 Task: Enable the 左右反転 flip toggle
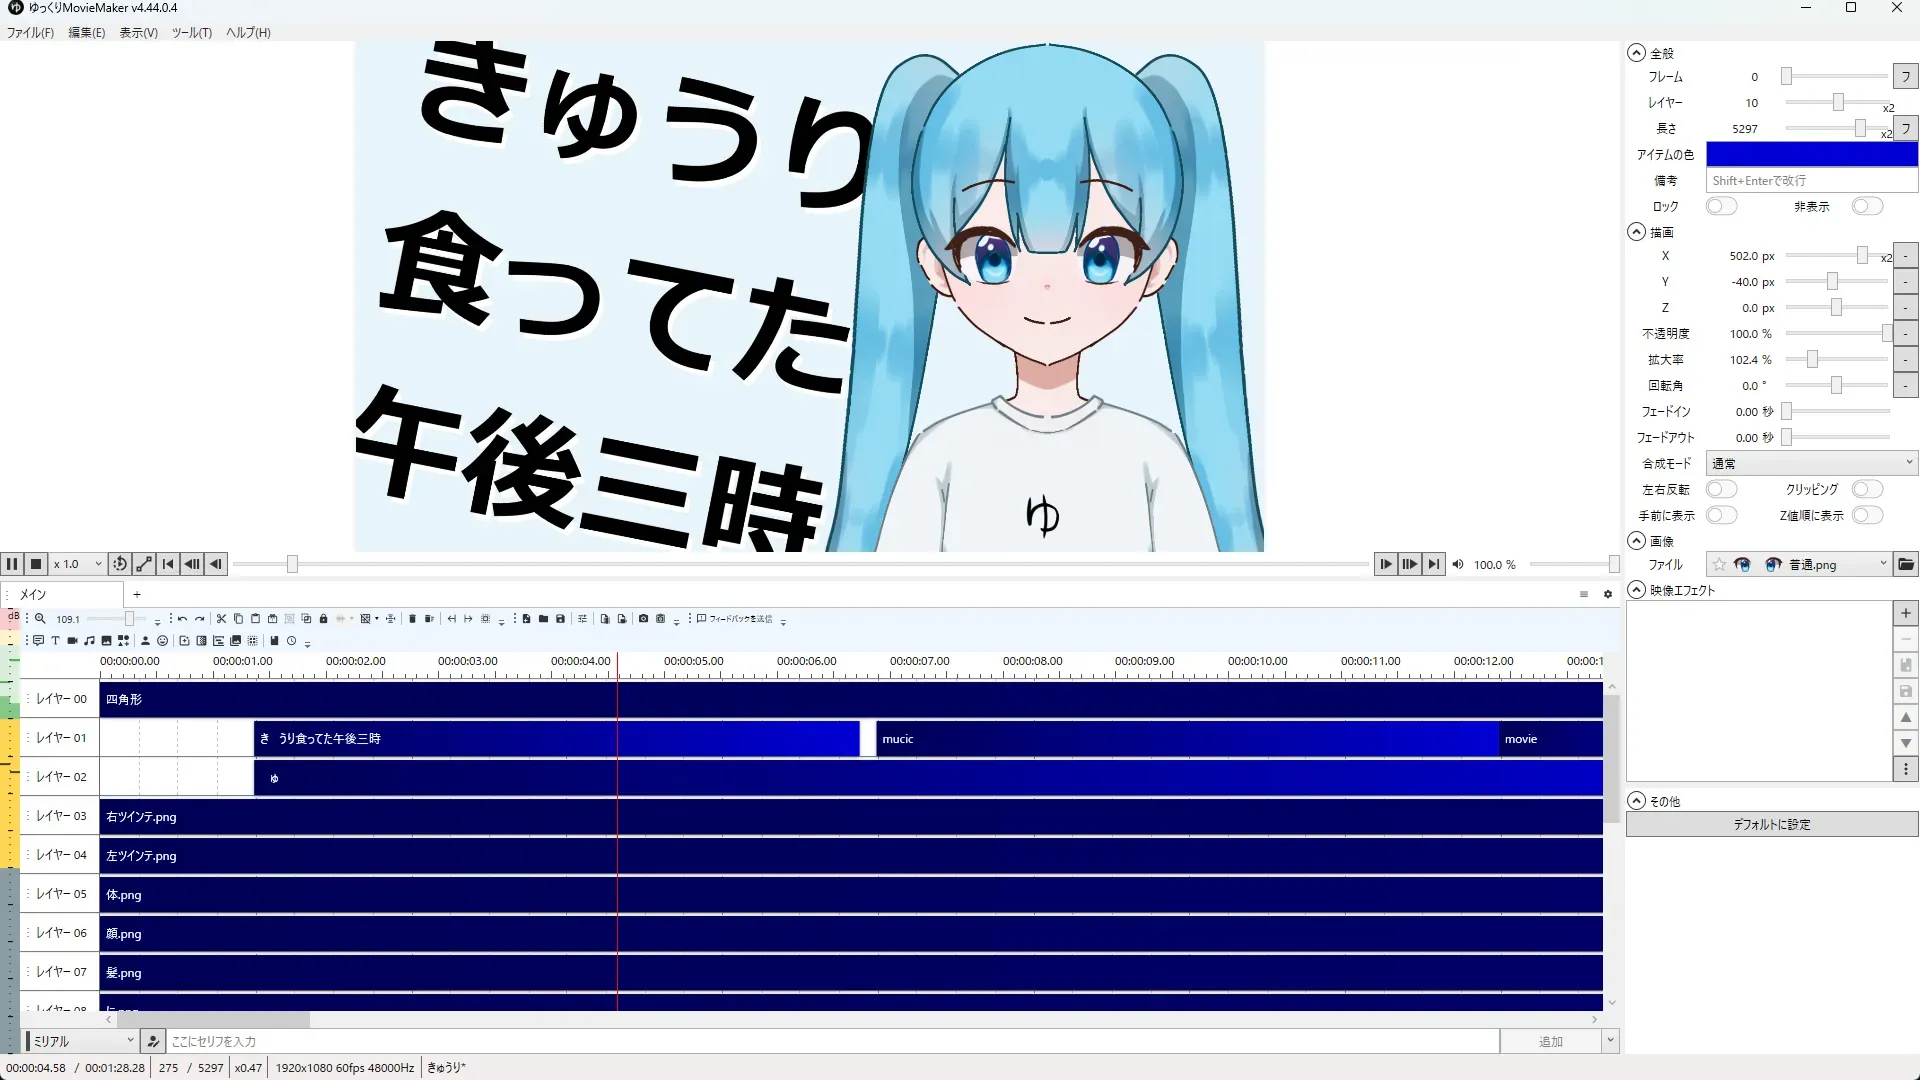coord(1721,490)
